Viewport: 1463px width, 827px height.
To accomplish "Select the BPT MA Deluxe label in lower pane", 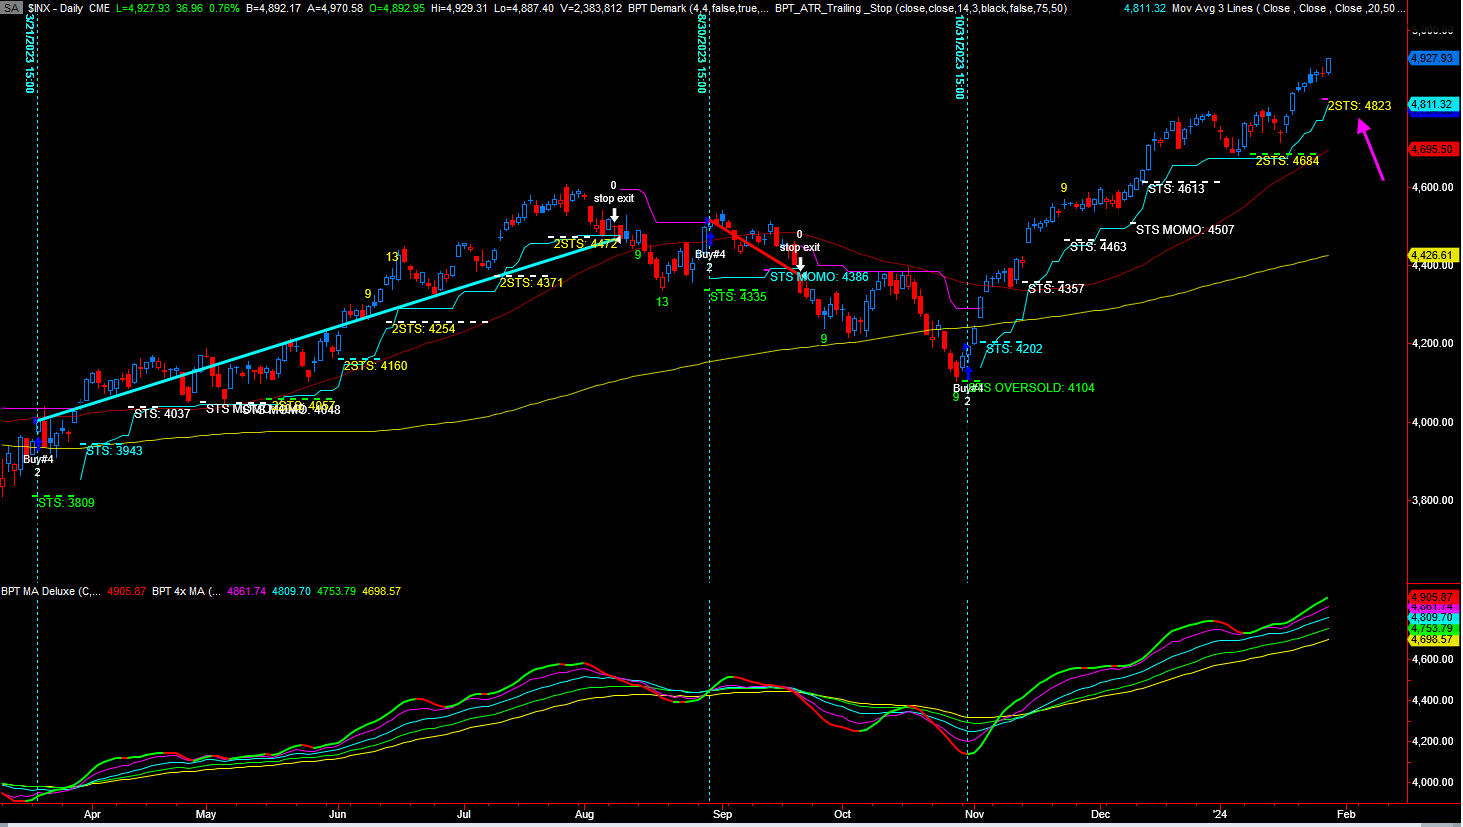I will coord(50,591).
